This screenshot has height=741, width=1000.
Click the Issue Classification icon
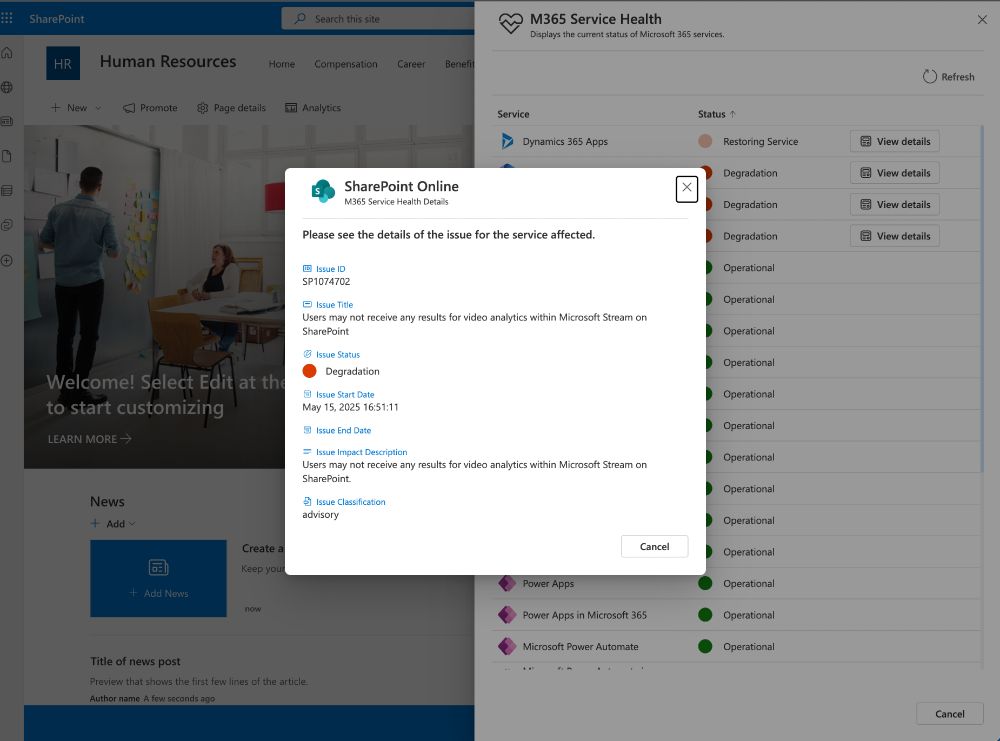click(307, 501)
